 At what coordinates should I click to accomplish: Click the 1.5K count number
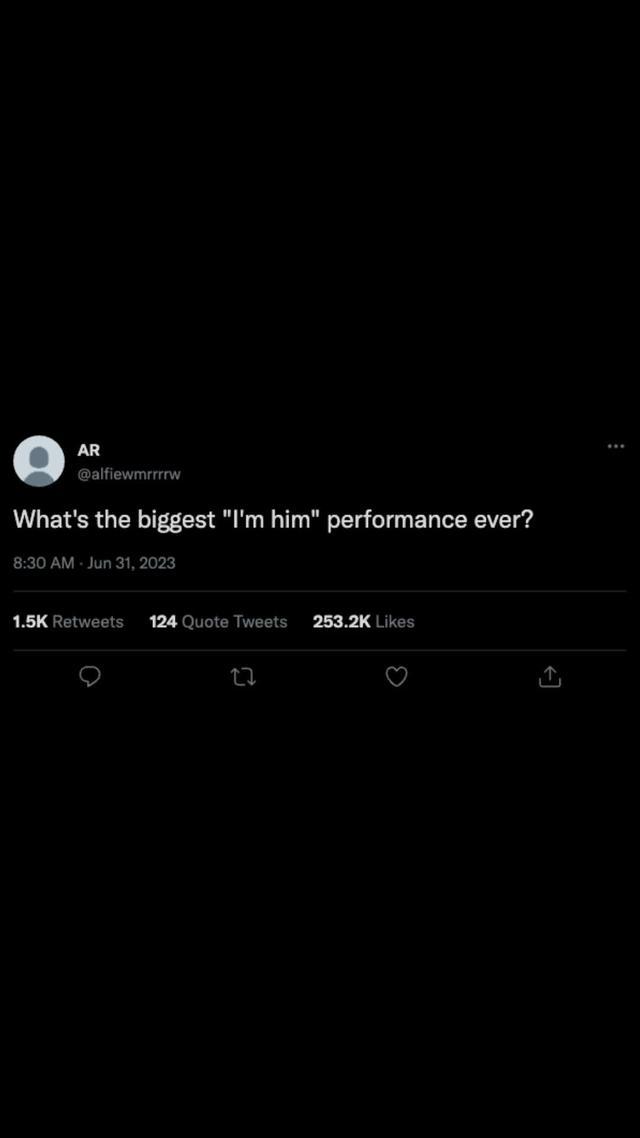pos(30,621)
